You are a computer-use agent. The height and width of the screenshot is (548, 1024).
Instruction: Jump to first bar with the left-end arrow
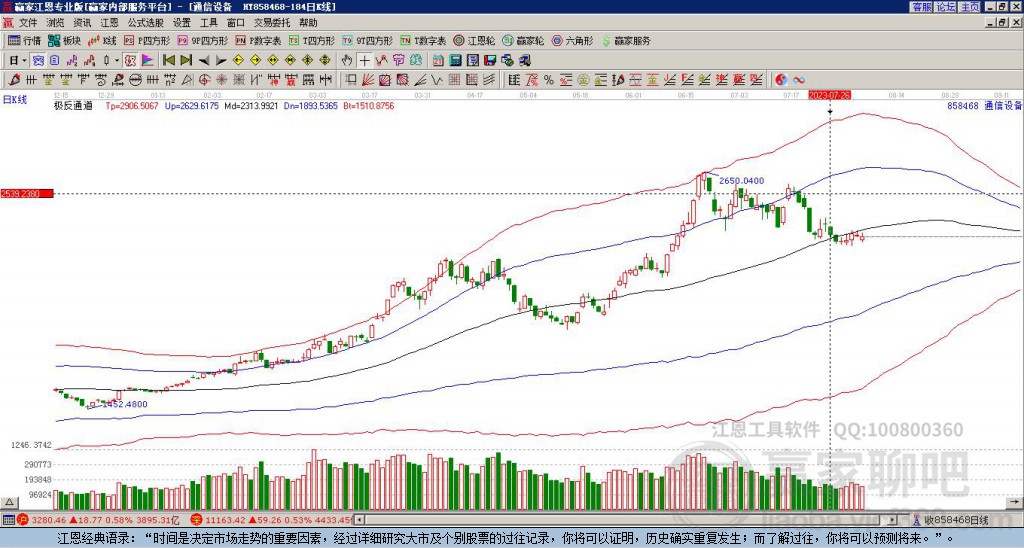click(168, 61)
